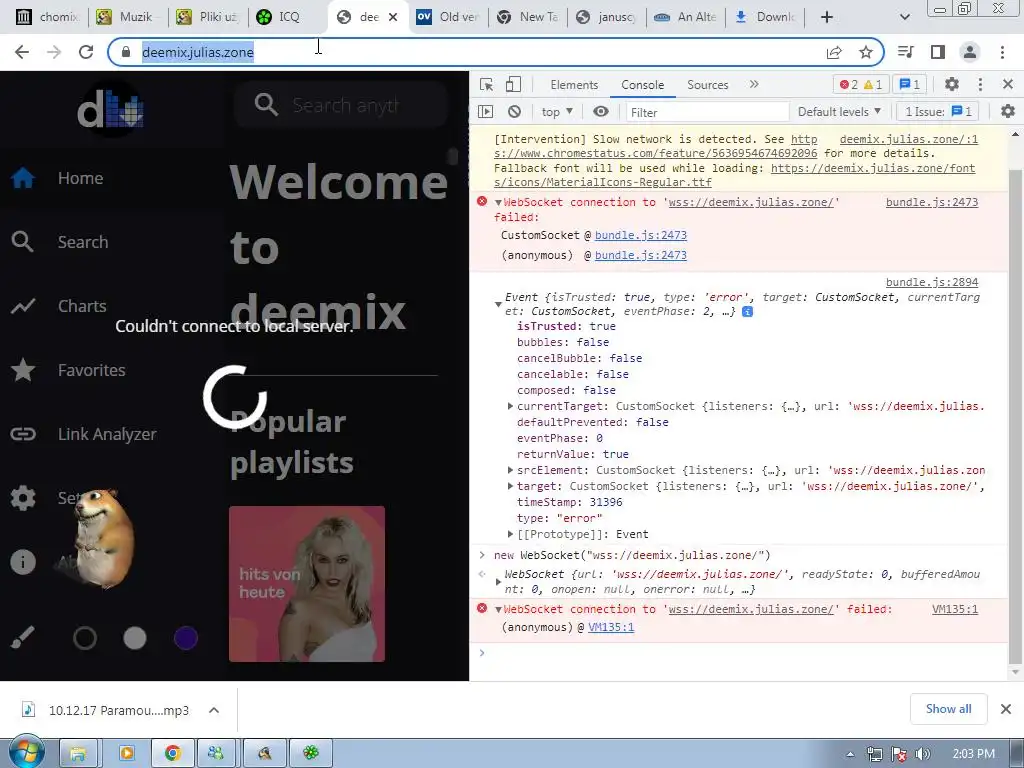The image size is (1024, 768).
Task: Expand currentTarget CustomSocket property
Action: click(510, 406)
